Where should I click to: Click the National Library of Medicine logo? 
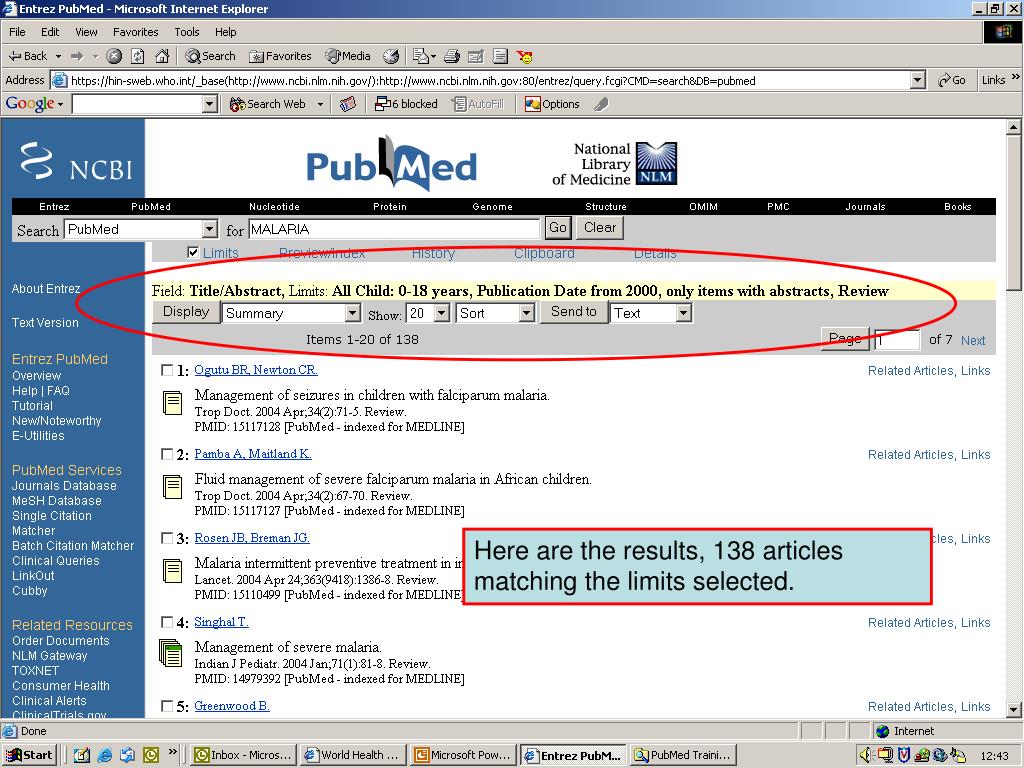click(x=615, y=164)
